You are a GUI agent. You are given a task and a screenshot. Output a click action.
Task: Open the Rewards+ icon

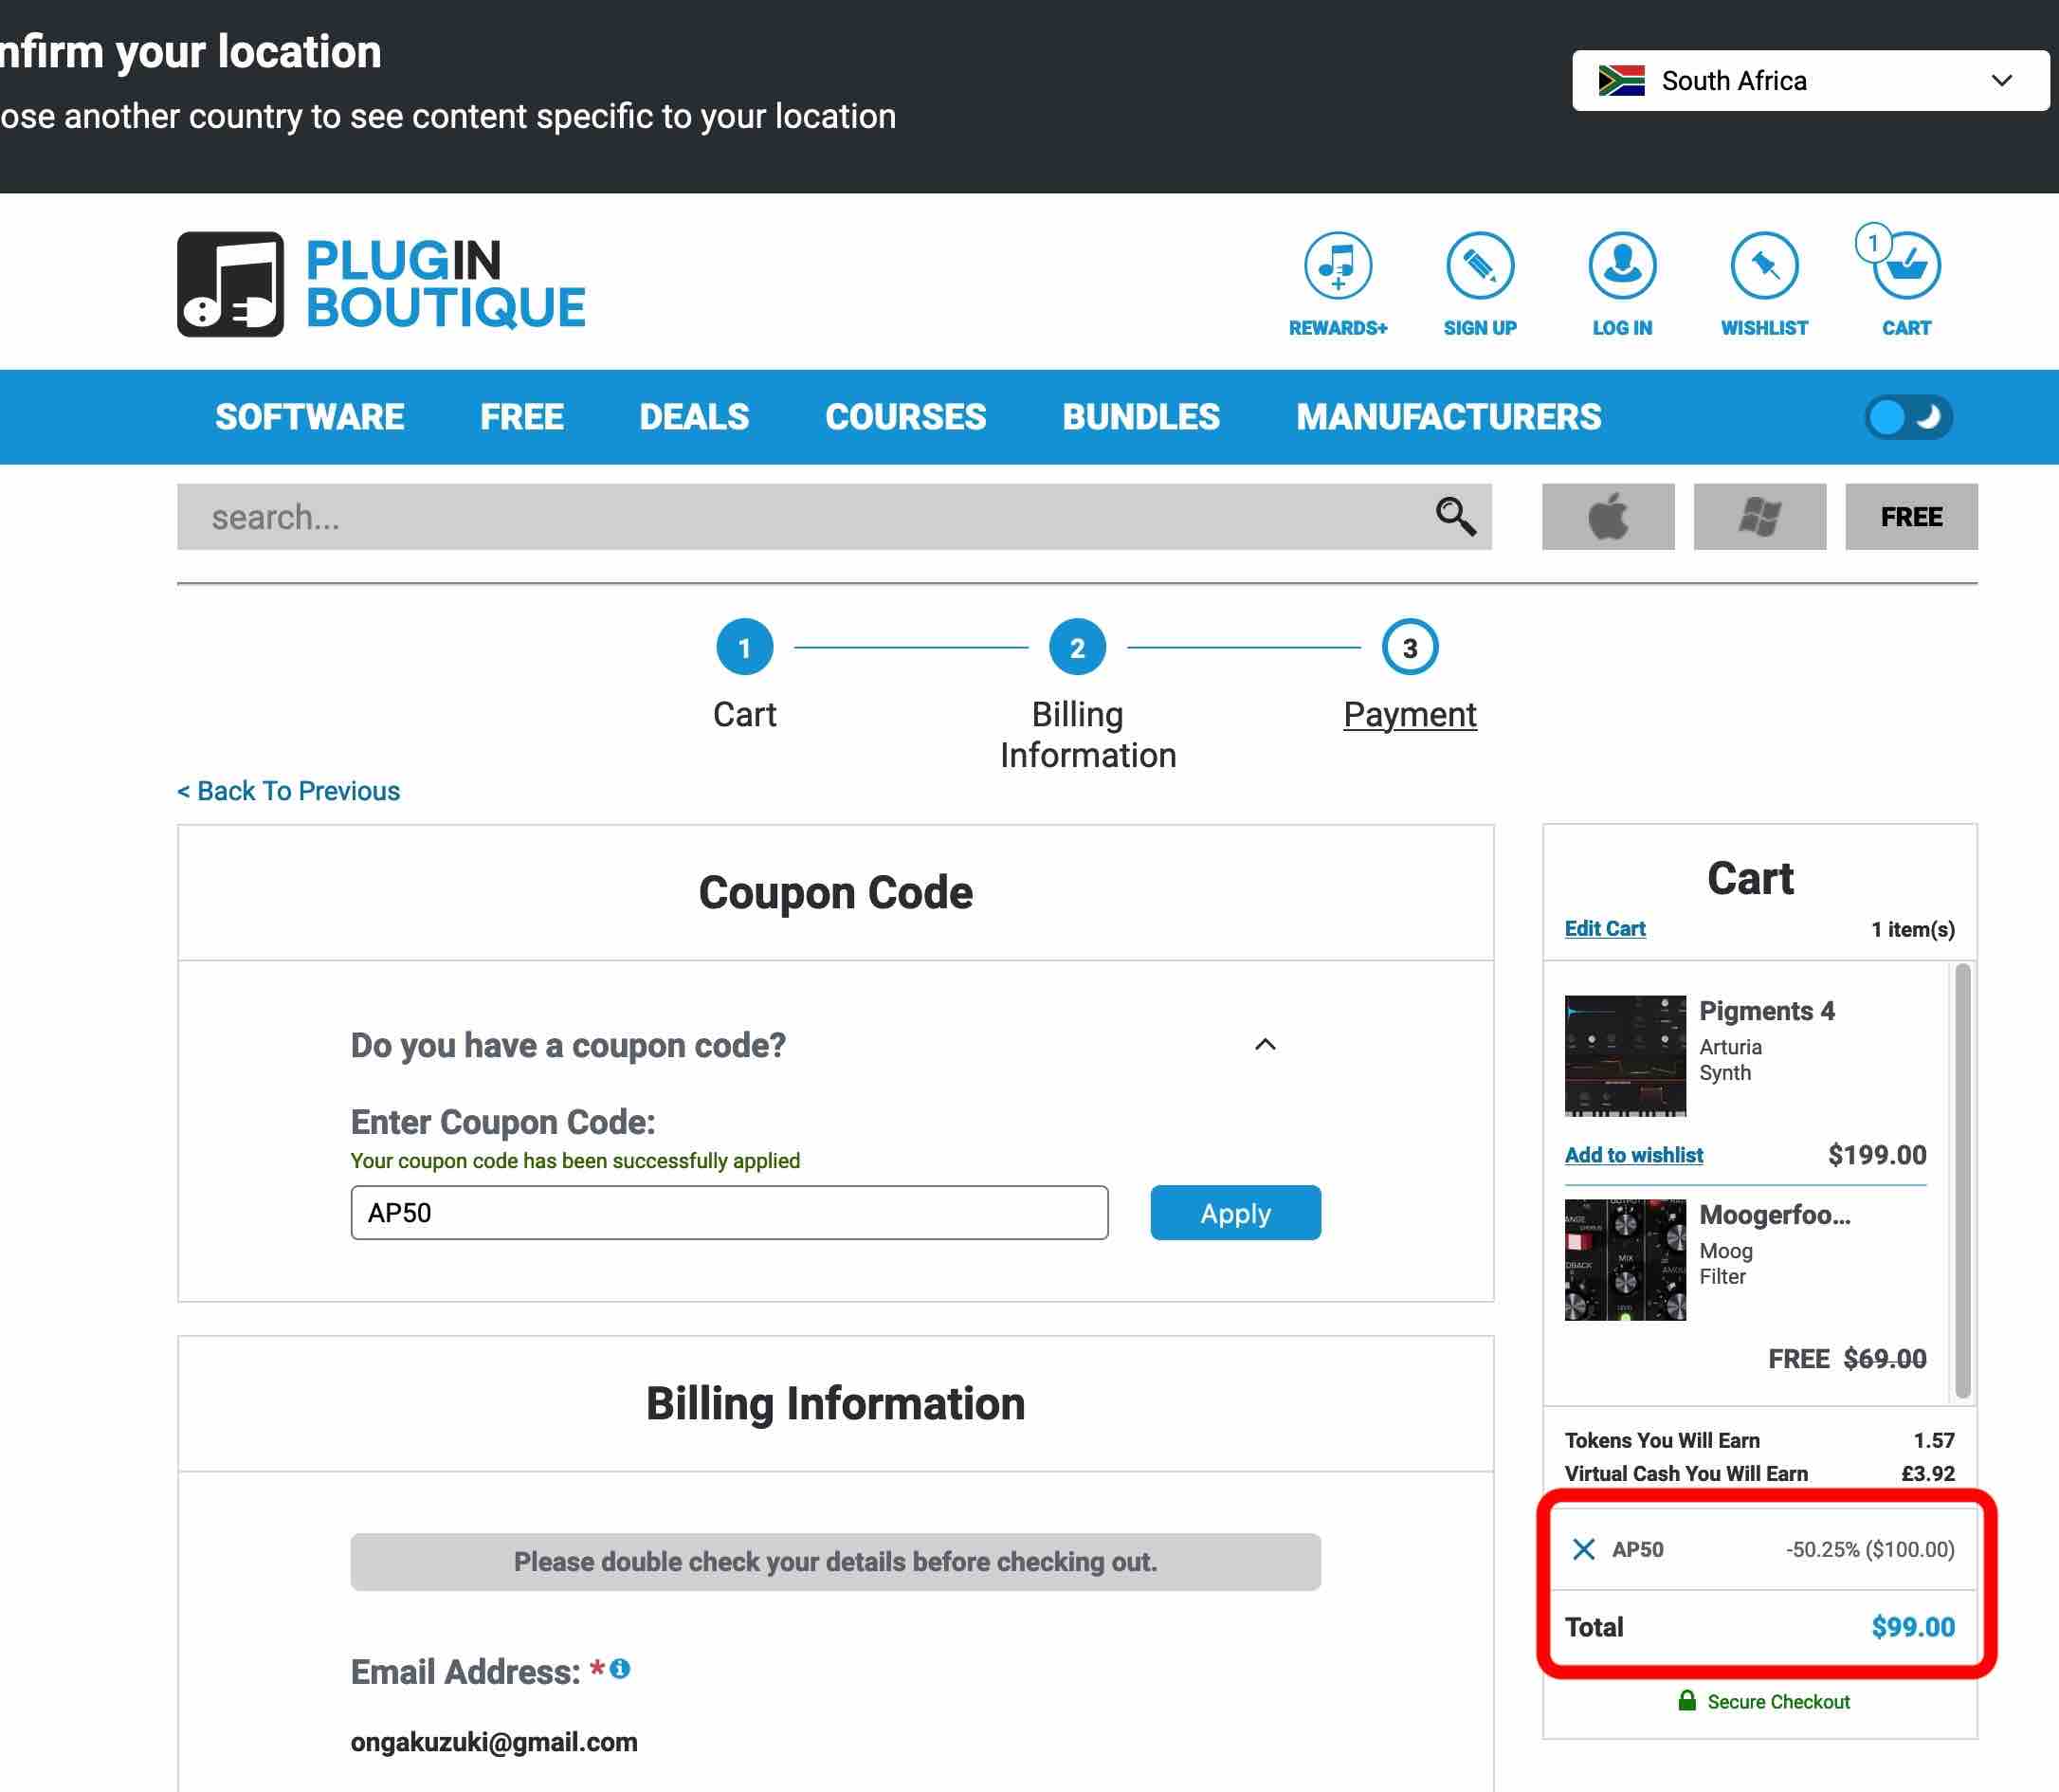pos(1337,266)
